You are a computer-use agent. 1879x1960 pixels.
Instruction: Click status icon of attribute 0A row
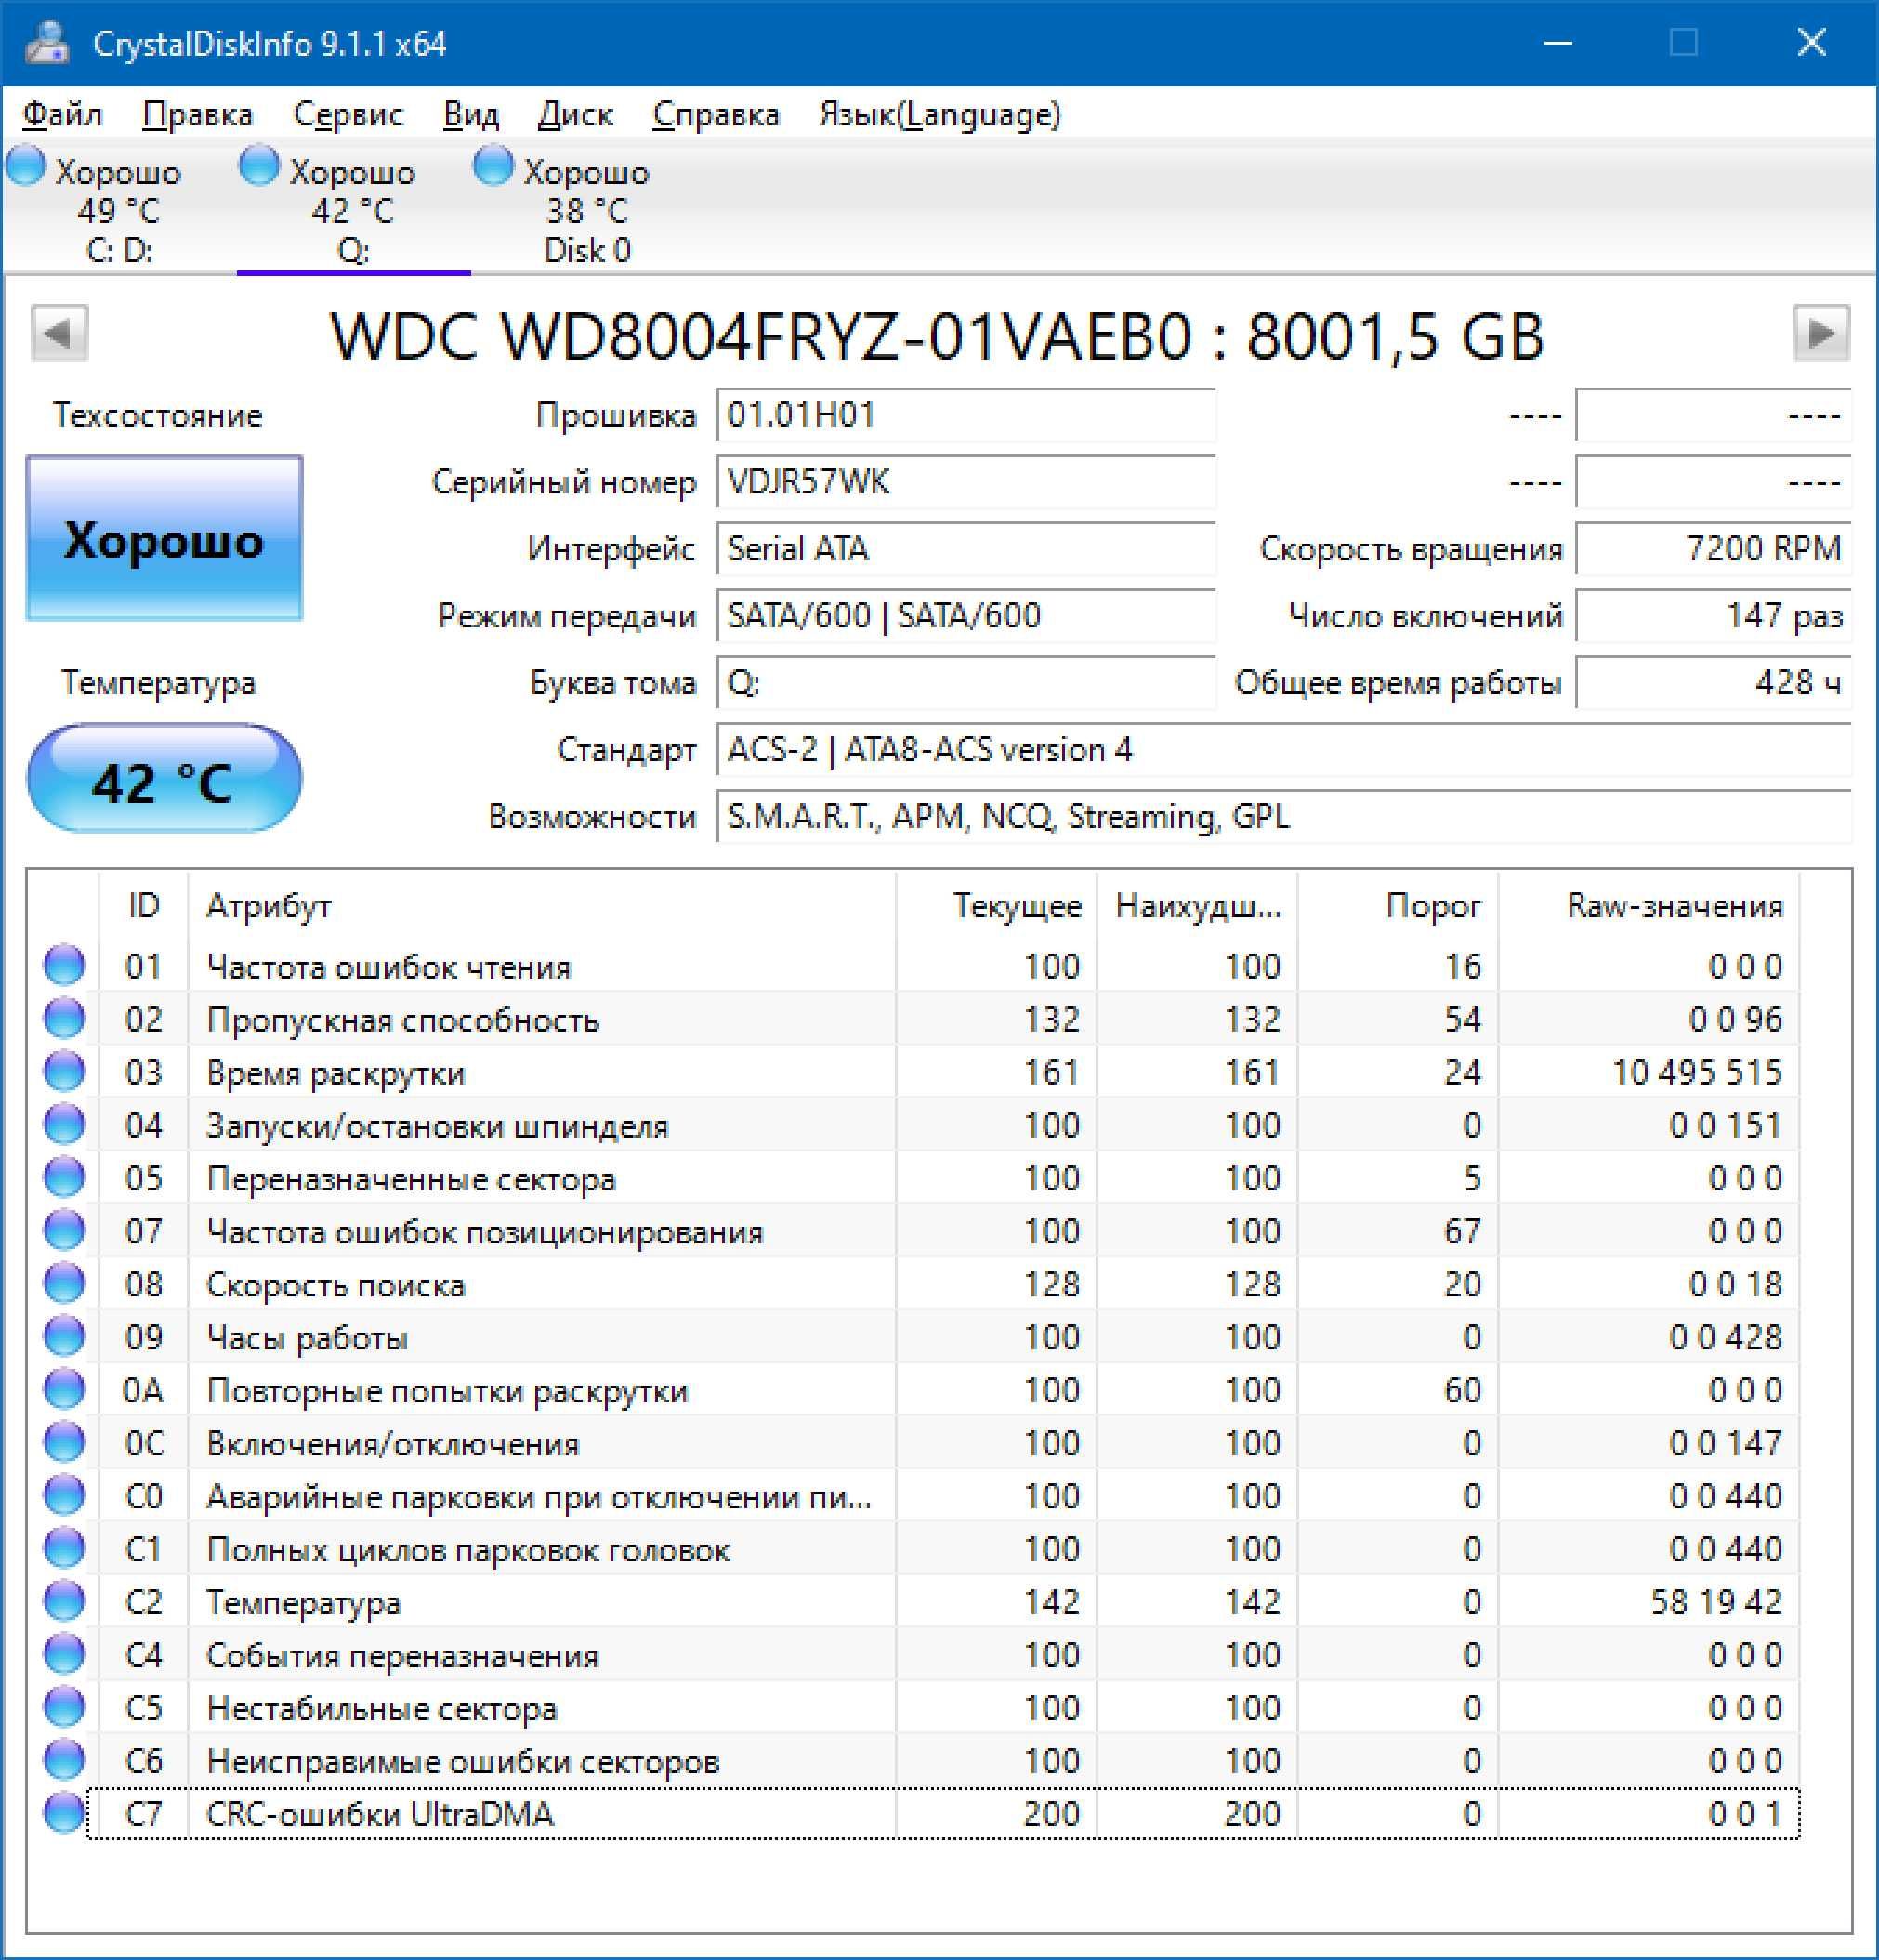(64, 1390)
